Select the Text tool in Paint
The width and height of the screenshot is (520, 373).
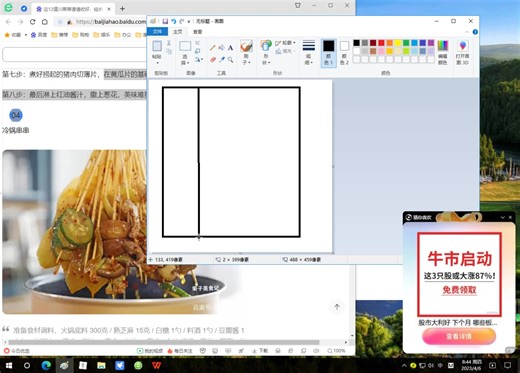(230, 48)
